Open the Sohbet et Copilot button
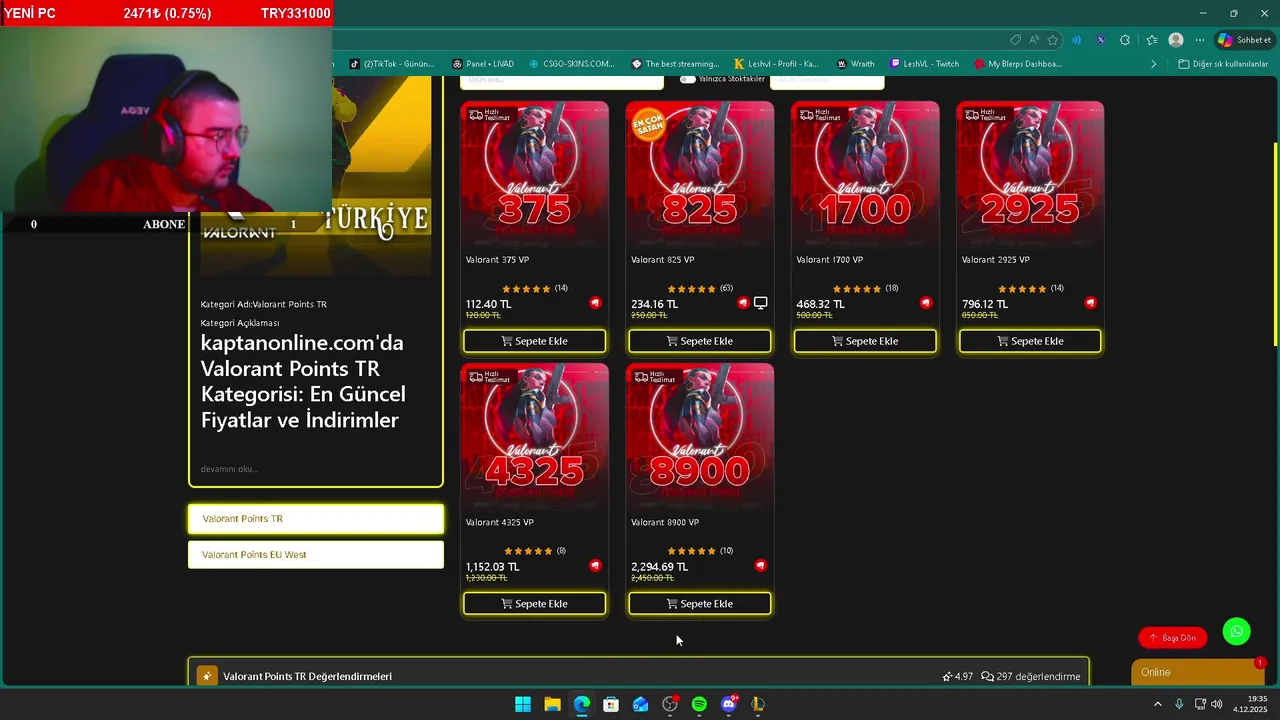Viewport: 1280px width, 720px height. click(x=1244, y=40)
